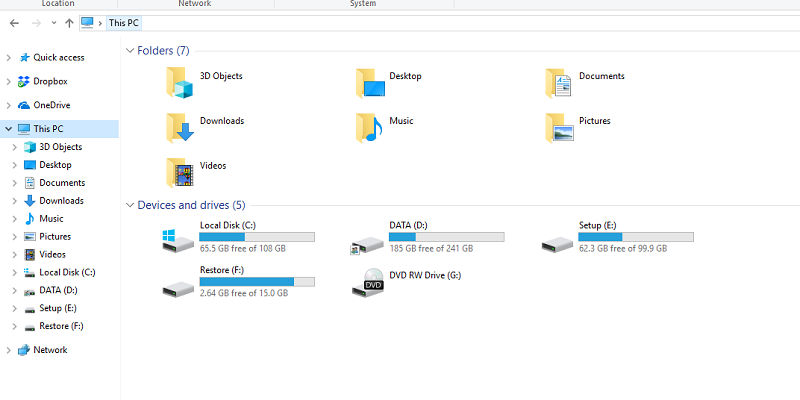The height and width of the screenshot is (400, 800).
Task: Select the DVD RW Drive (G:)
Action: 369,284
